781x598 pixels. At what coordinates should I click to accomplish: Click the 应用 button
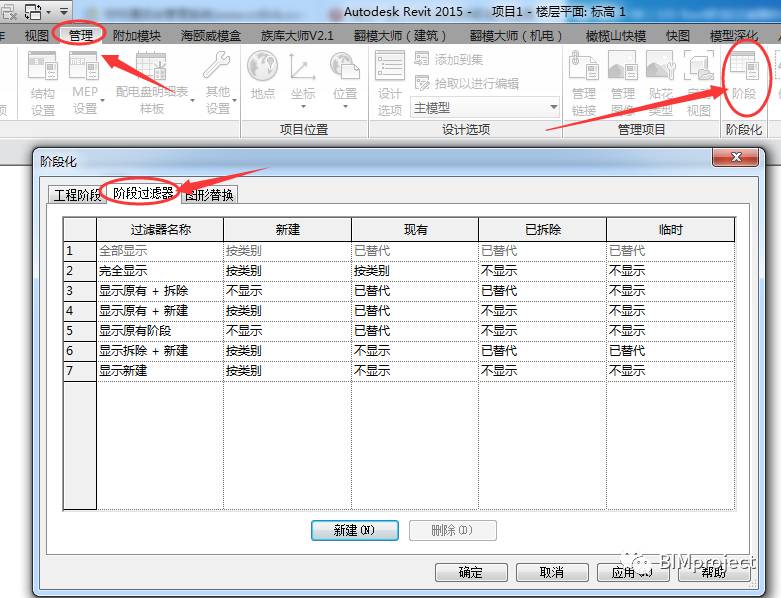pos(633,572)
